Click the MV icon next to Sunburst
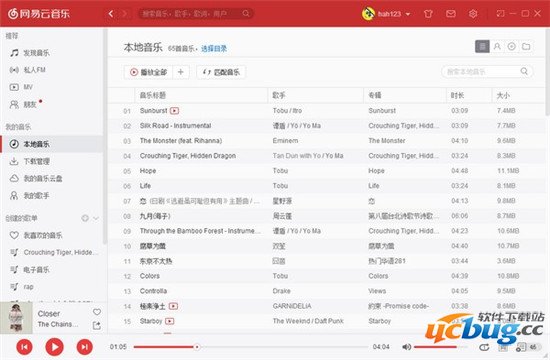 [174, 111]
